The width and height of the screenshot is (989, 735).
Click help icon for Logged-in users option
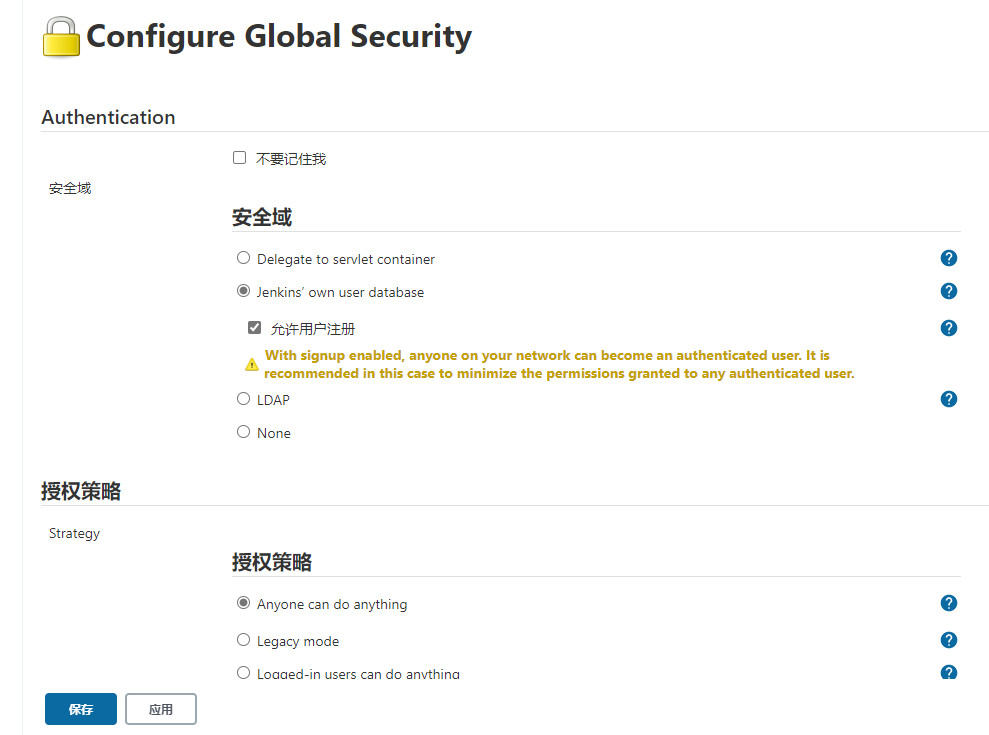pyautogui.click(x=949, y=672)
